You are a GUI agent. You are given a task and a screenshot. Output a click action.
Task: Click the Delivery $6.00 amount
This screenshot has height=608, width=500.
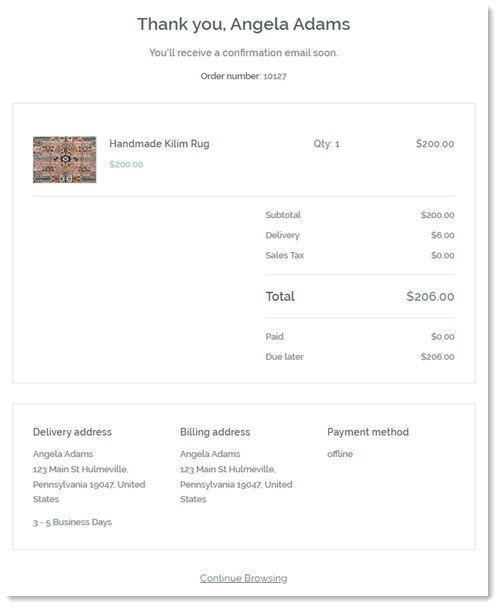(443, 235)
